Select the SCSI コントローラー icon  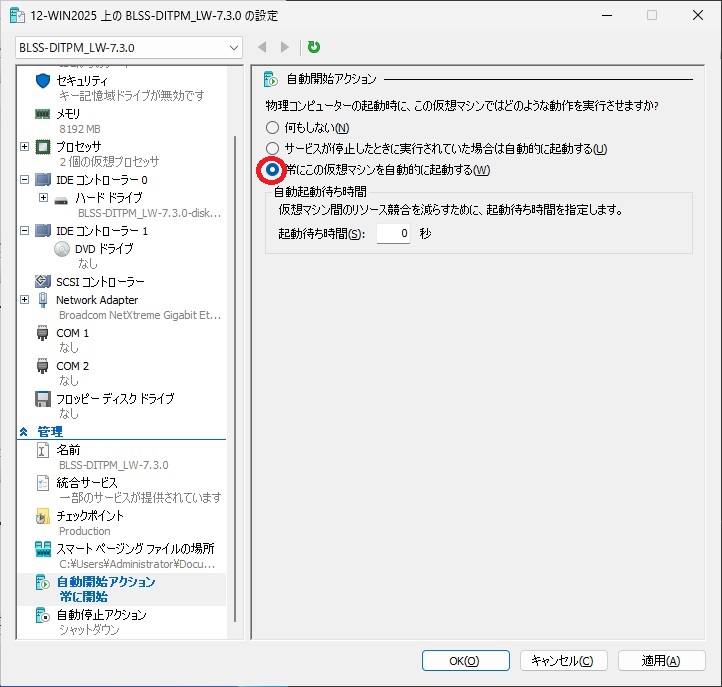coord(43,281)
